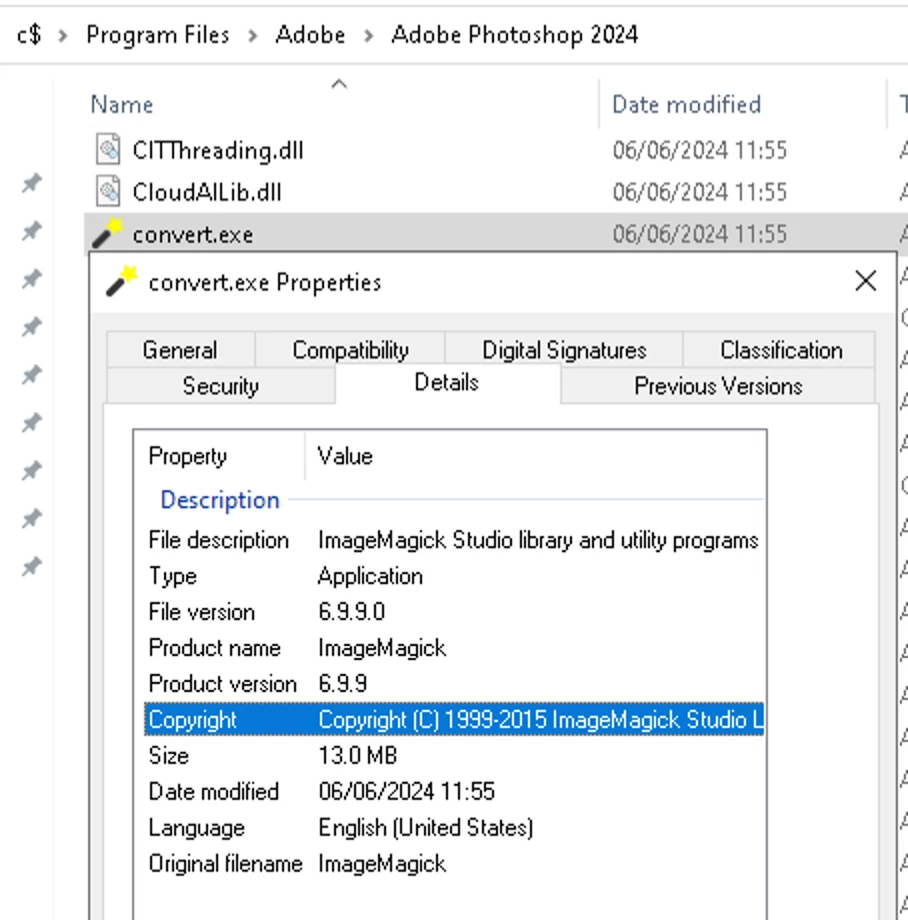The width and height of the screenshot is (908, 920).
Task: Select the Original filename row
Action: pyautogui.click(x=454, y=864)
